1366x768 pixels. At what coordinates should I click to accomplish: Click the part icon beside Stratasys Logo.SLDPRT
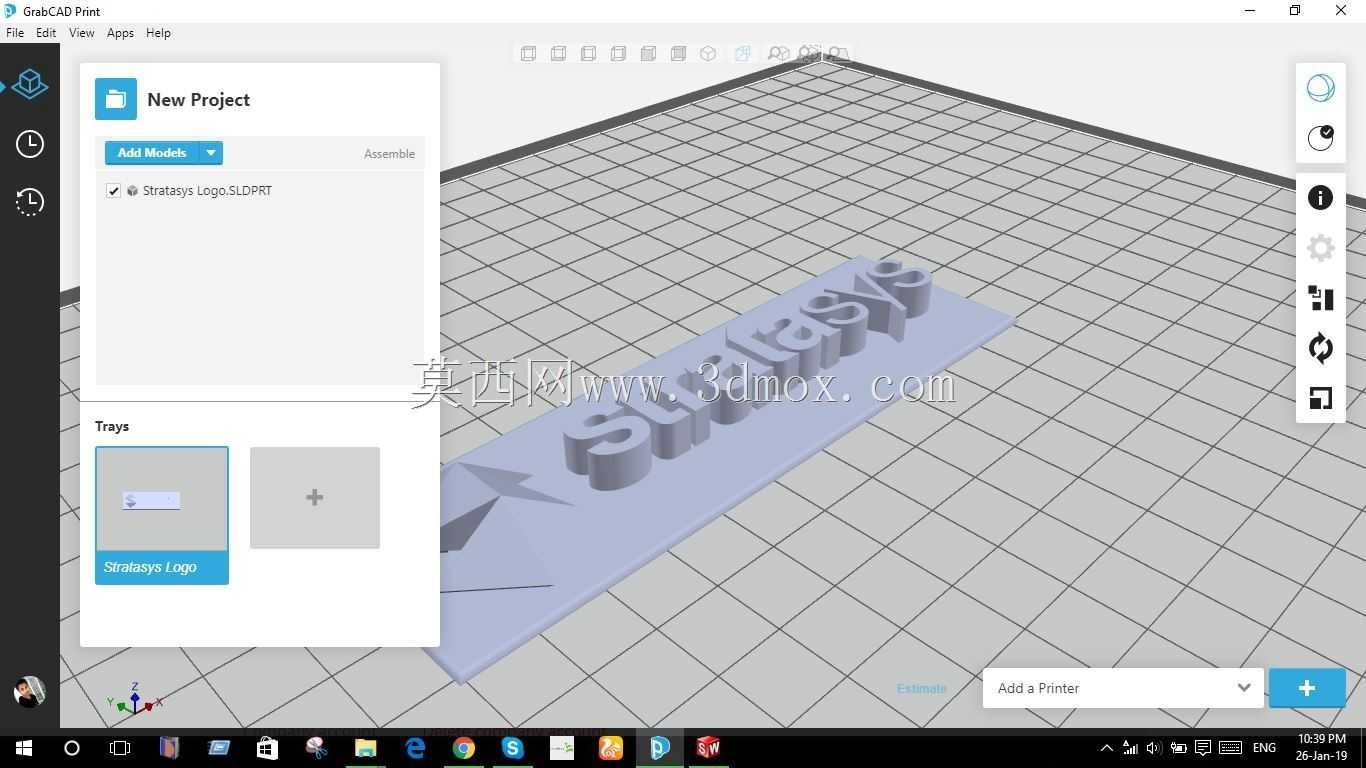pyautogui.click(x=132, y=191)
